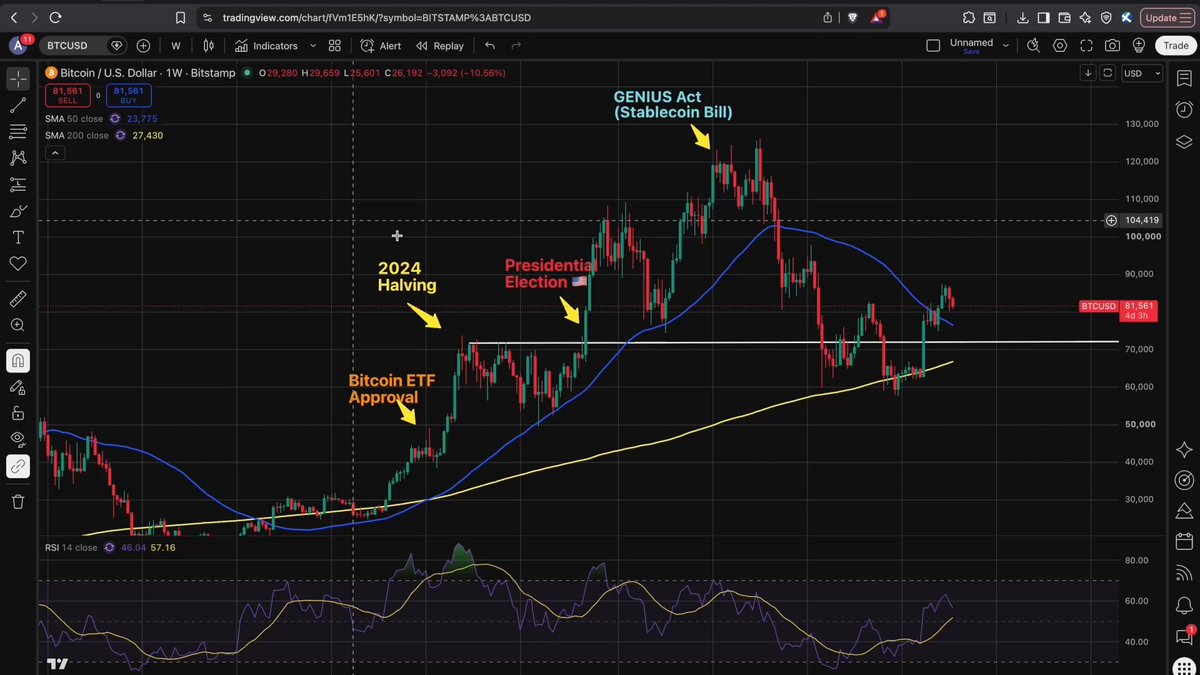Activate the zoom in tool
Viewport: 1200px width, 675px height.
pyautogui.click(x=18, y=325)
